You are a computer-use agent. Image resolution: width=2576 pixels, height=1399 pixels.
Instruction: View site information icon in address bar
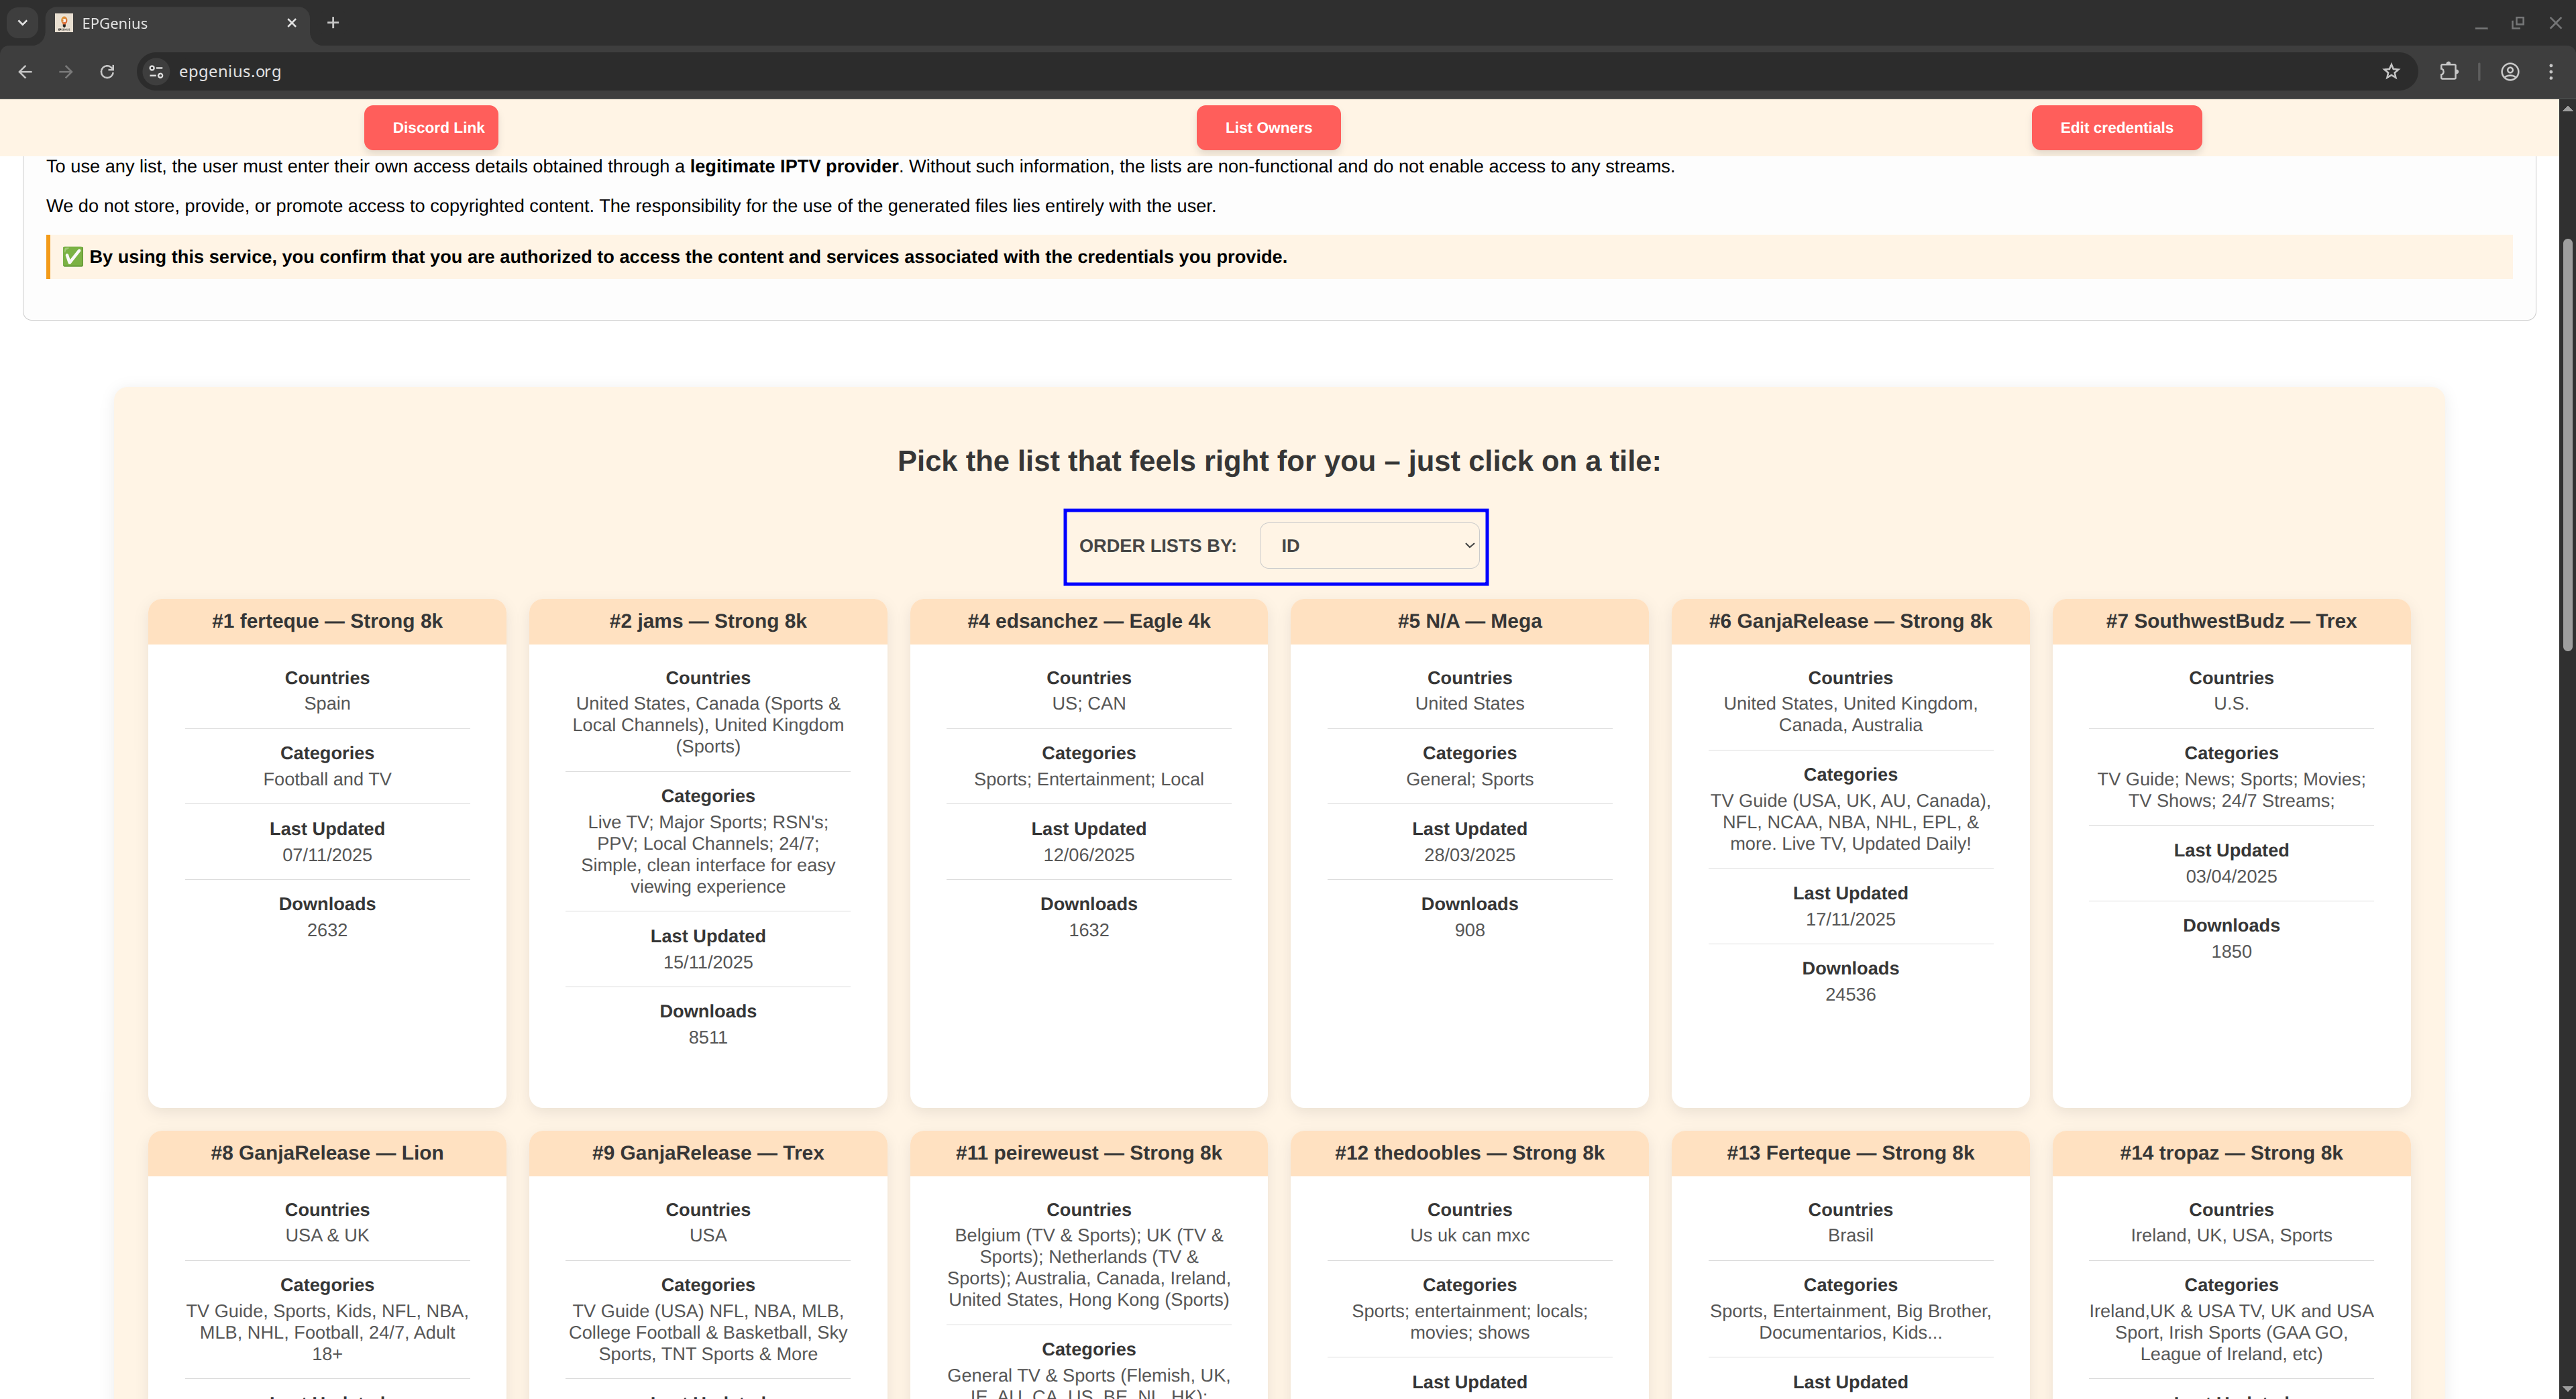coord(156,71)
